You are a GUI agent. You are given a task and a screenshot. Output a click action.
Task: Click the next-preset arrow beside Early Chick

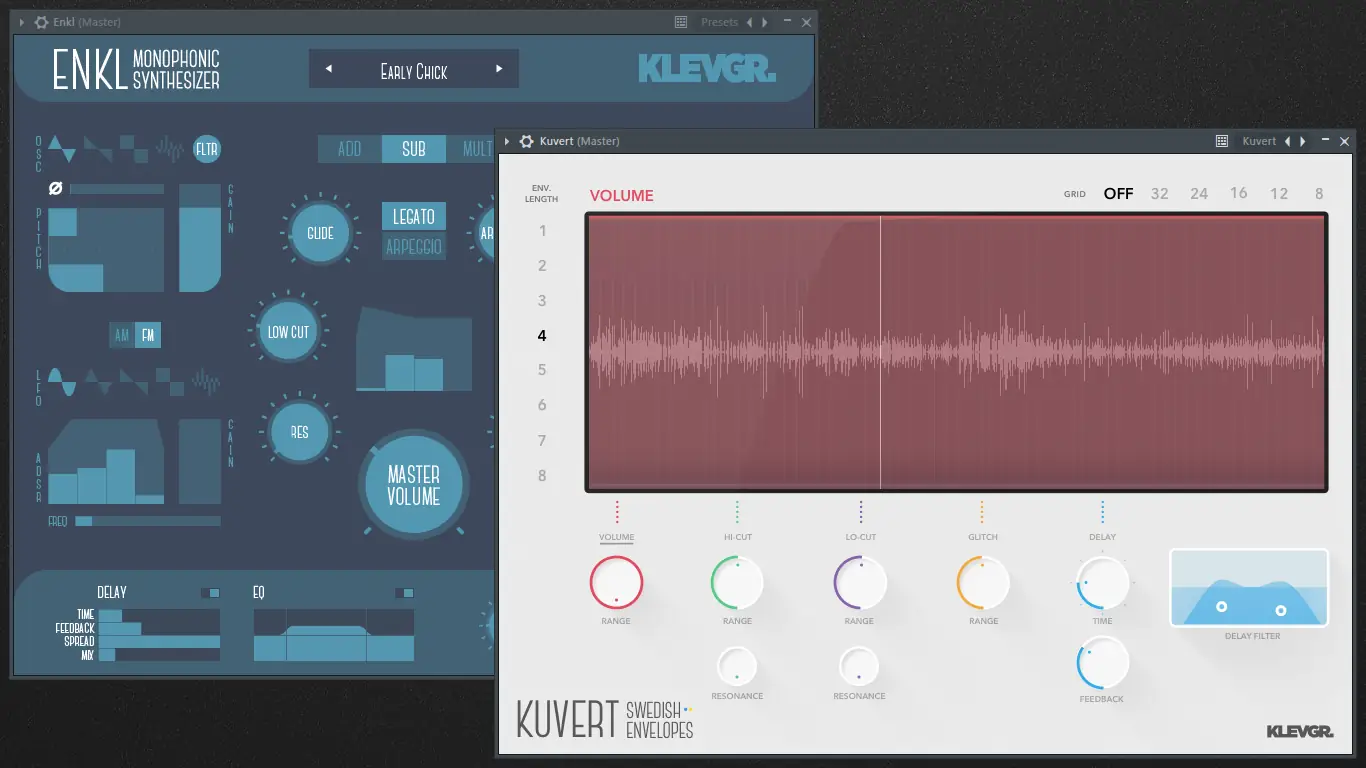(498, 68)
